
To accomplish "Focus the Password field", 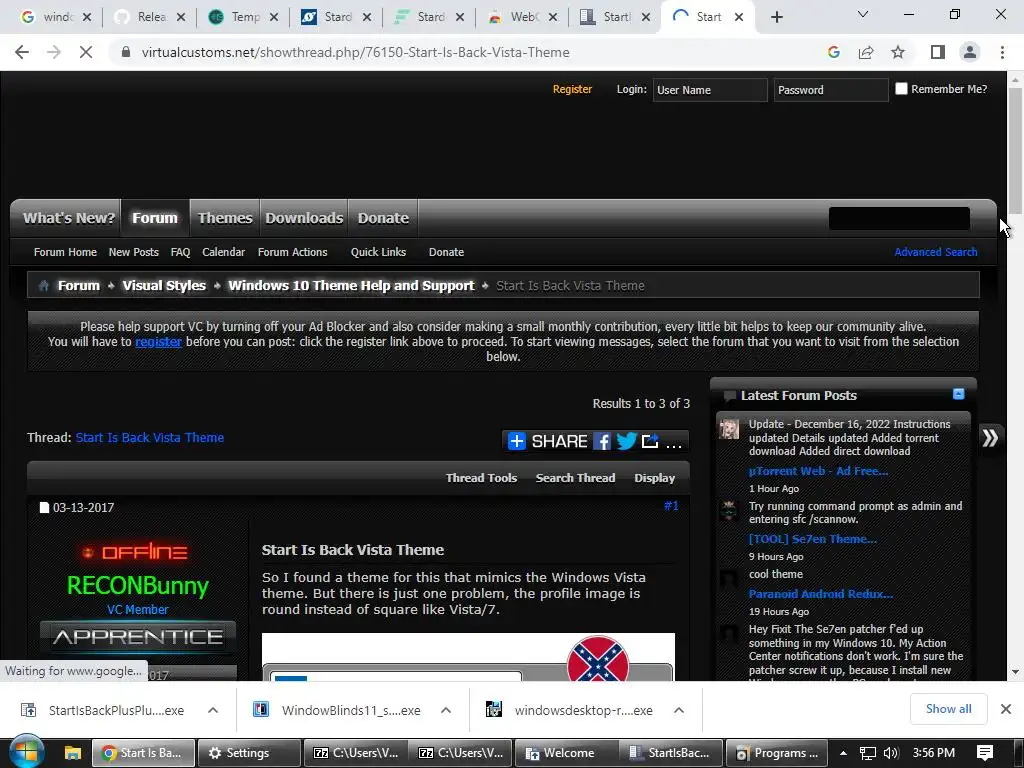I will [831, 90].
